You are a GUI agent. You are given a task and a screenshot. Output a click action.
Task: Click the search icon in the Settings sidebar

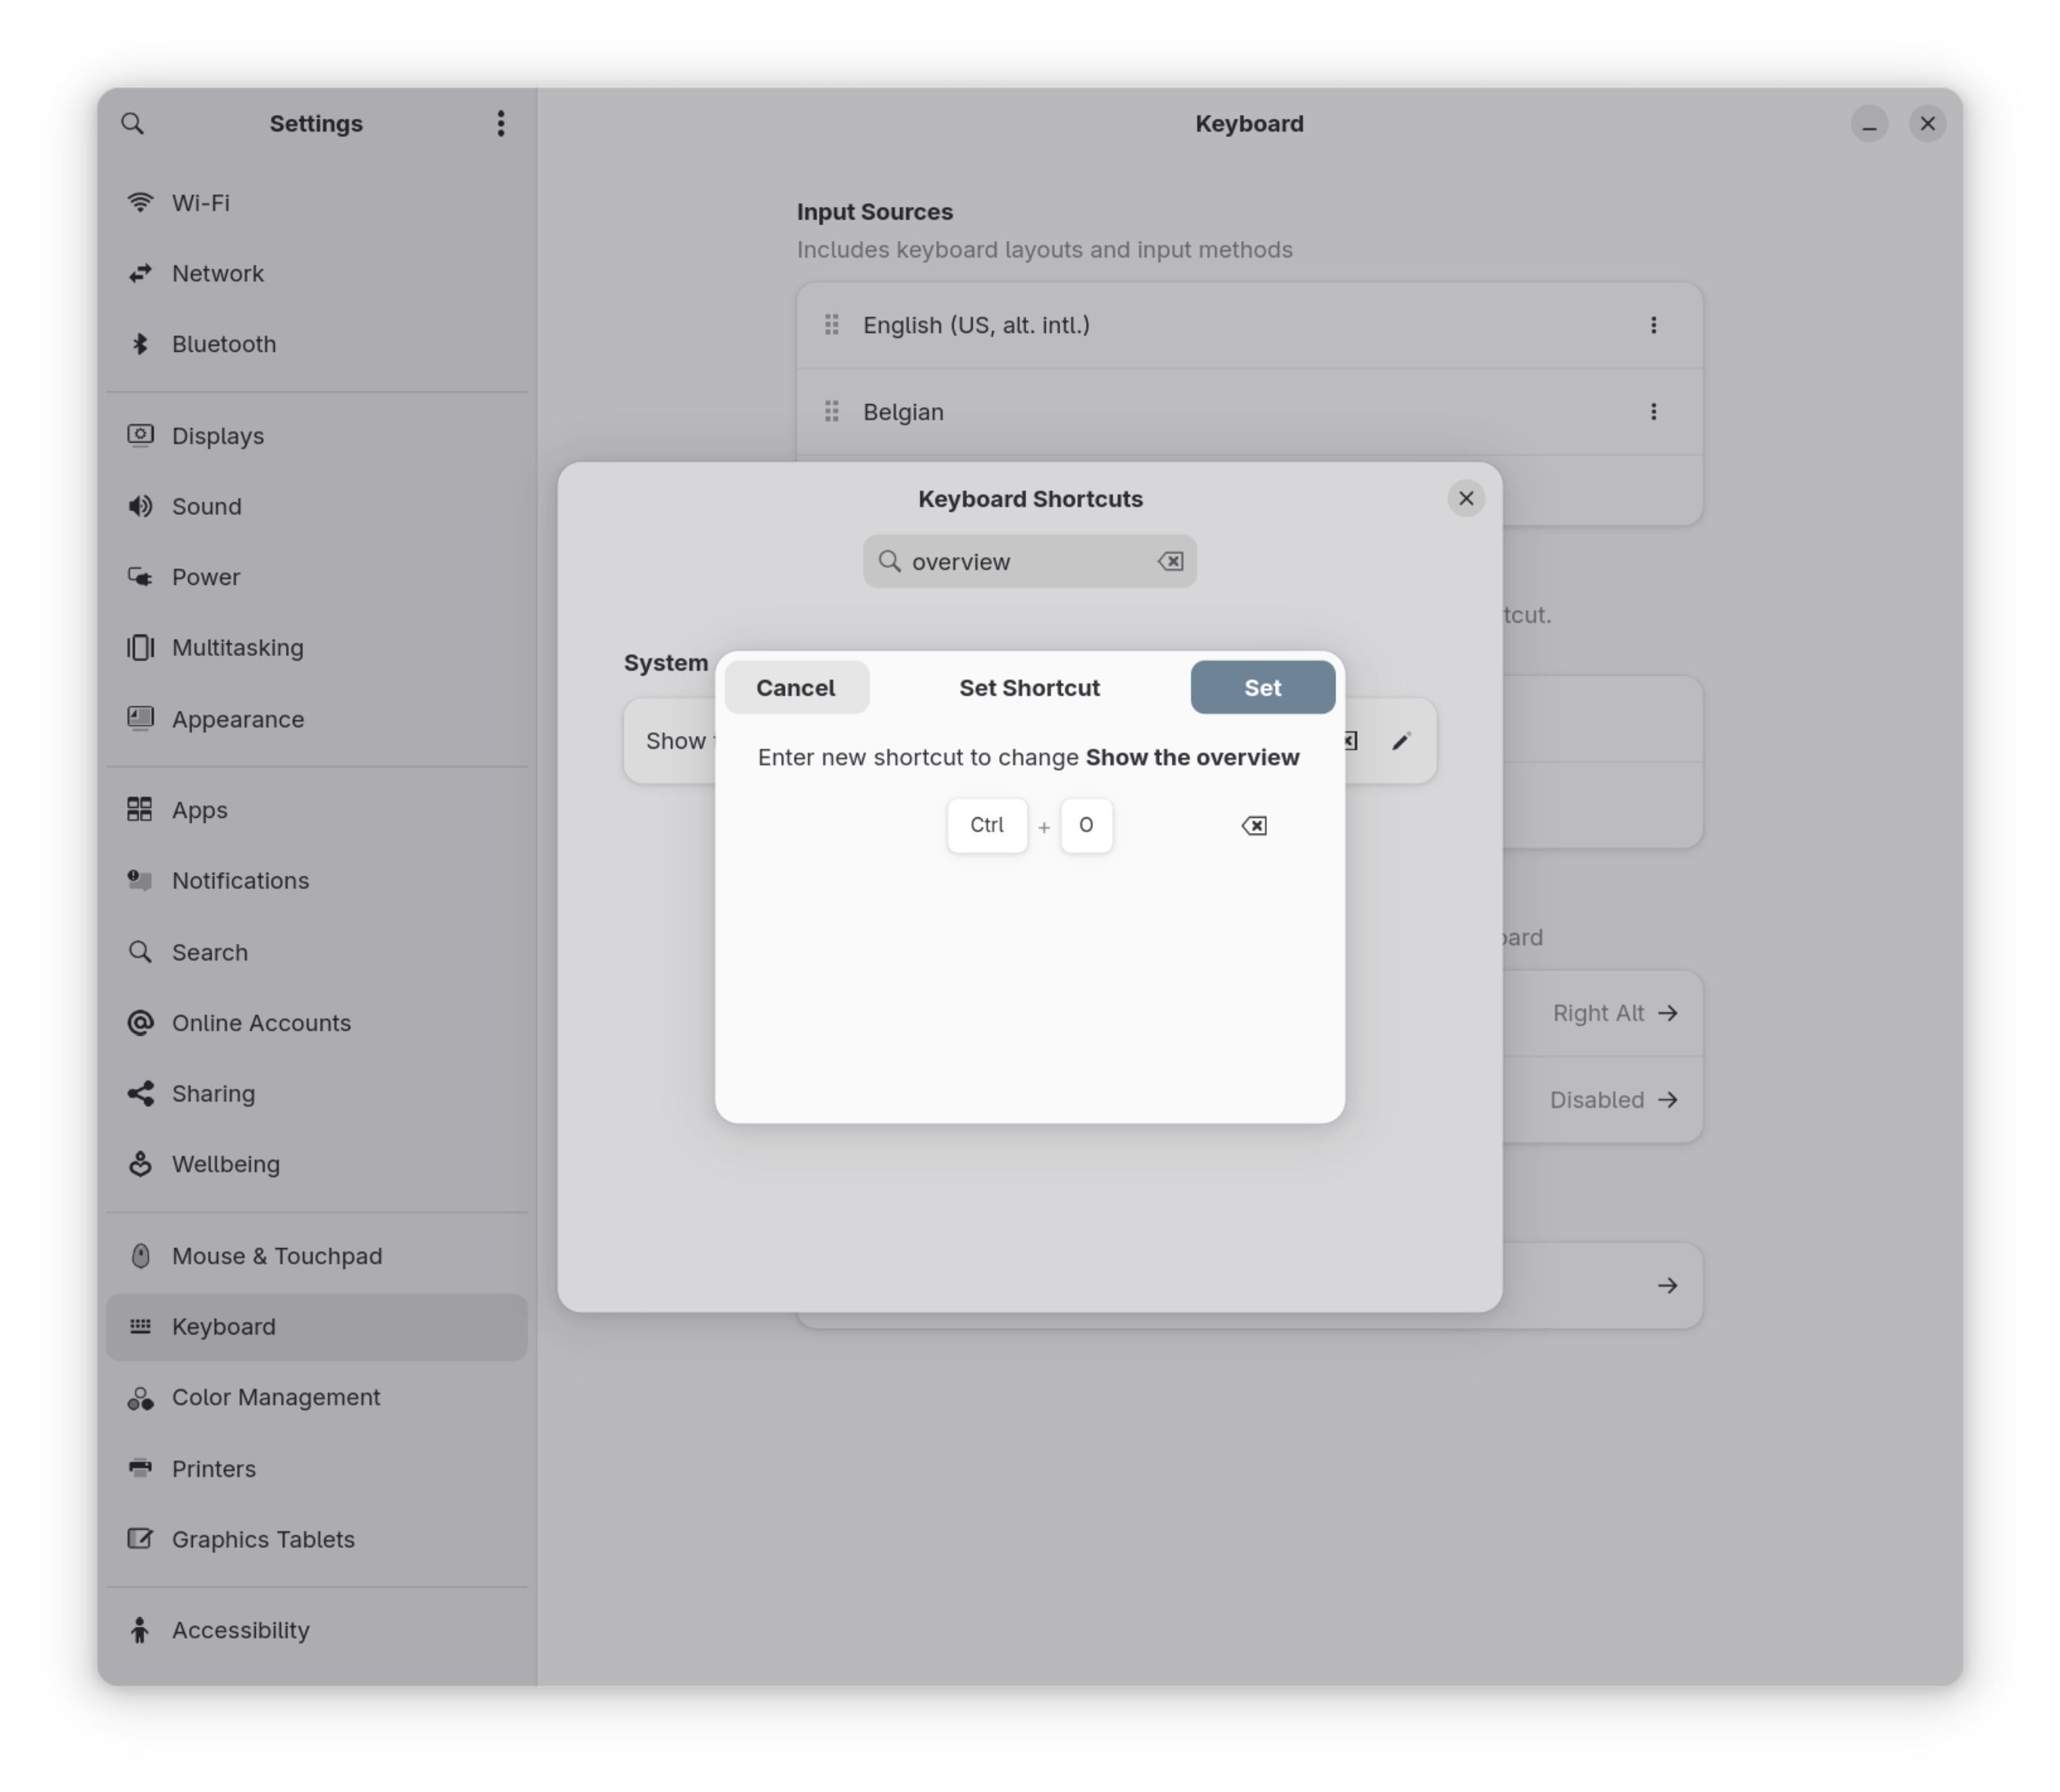(134, 123)
